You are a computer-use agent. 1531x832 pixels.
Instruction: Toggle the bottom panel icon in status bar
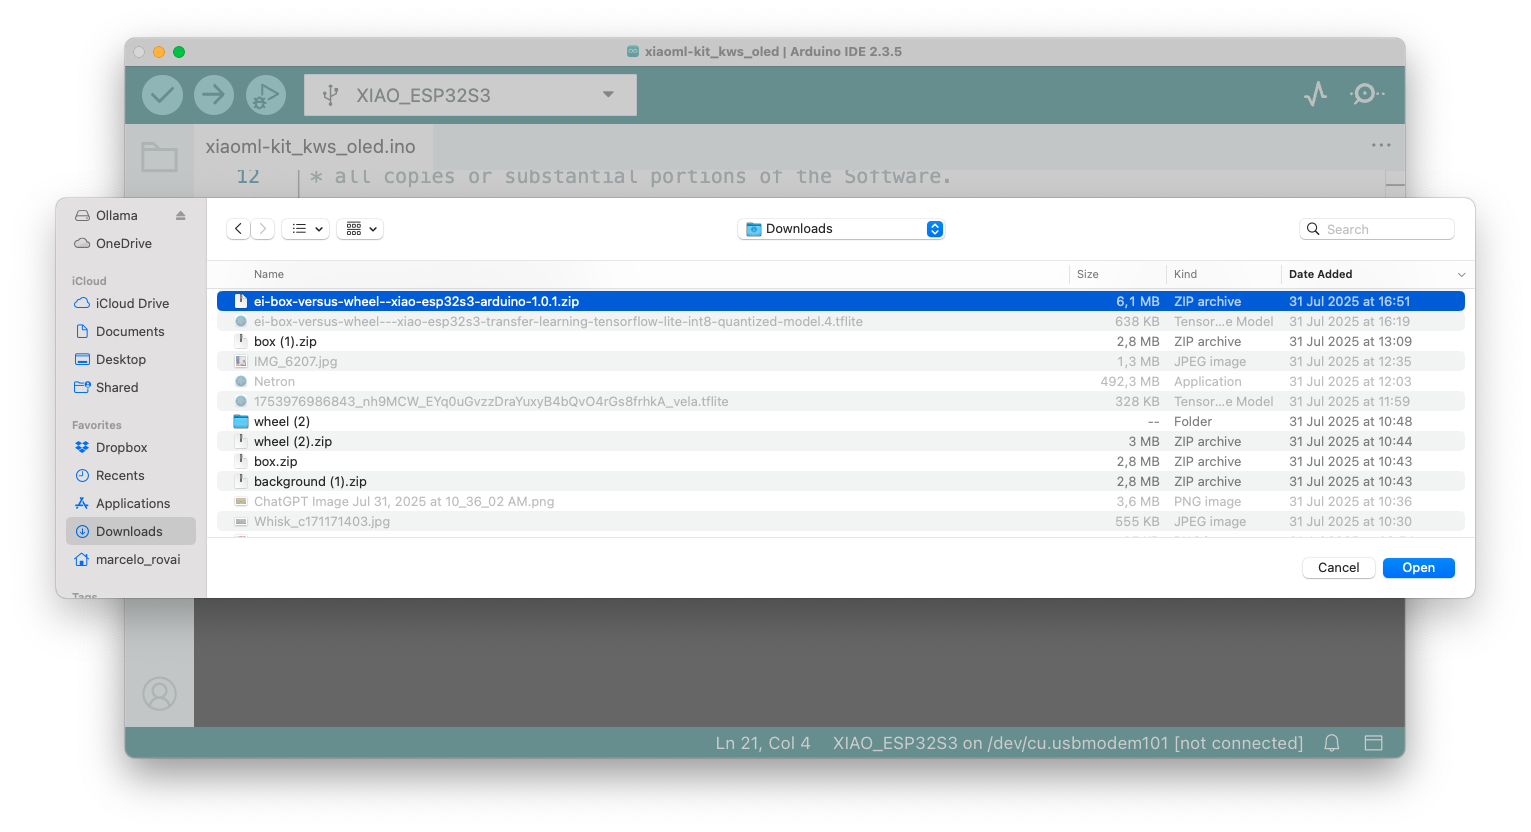pyautogui.click(x=1373, y=743)
